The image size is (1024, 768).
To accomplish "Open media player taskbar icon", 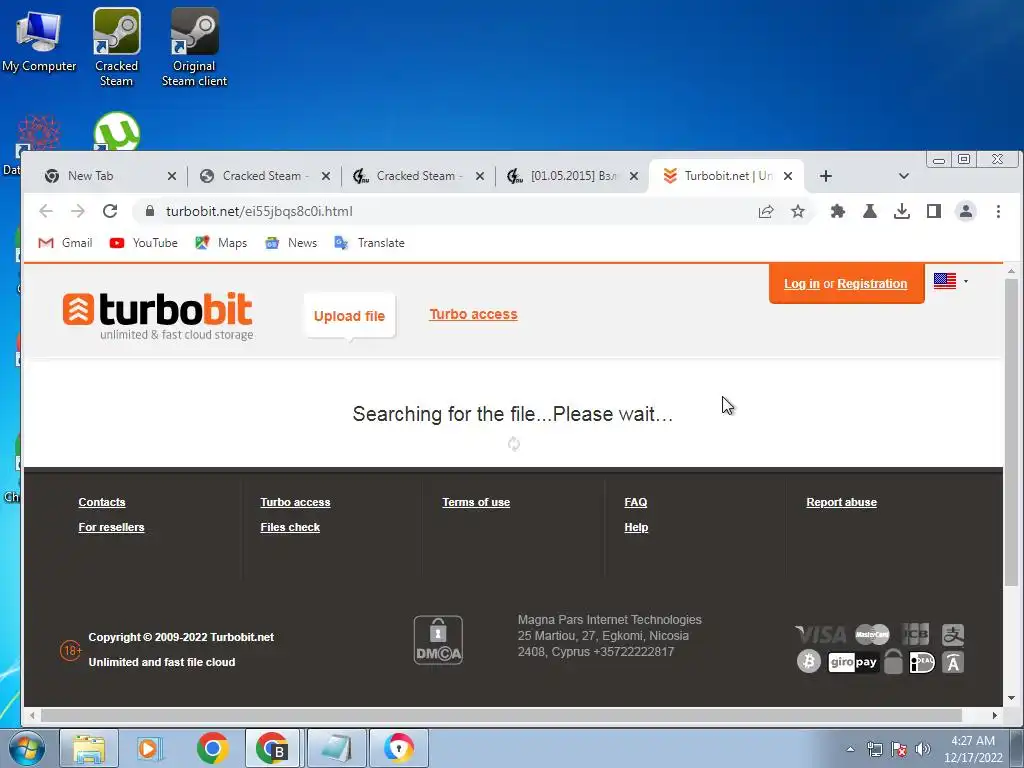I will (149, 748).
